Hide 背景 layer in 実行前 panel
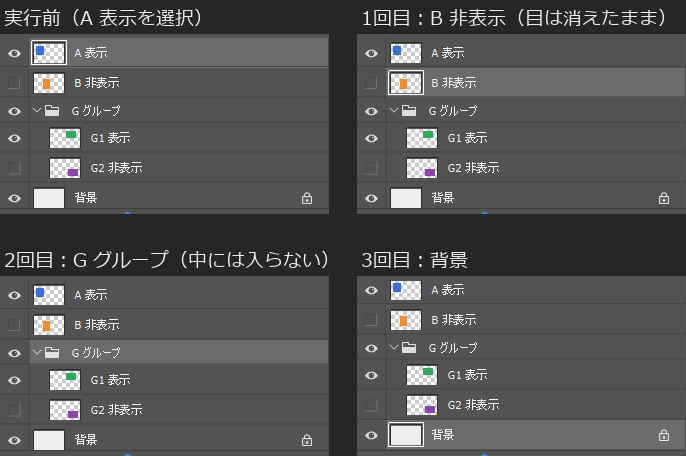Screen dimensions: 686x456 tap(14, 198)
